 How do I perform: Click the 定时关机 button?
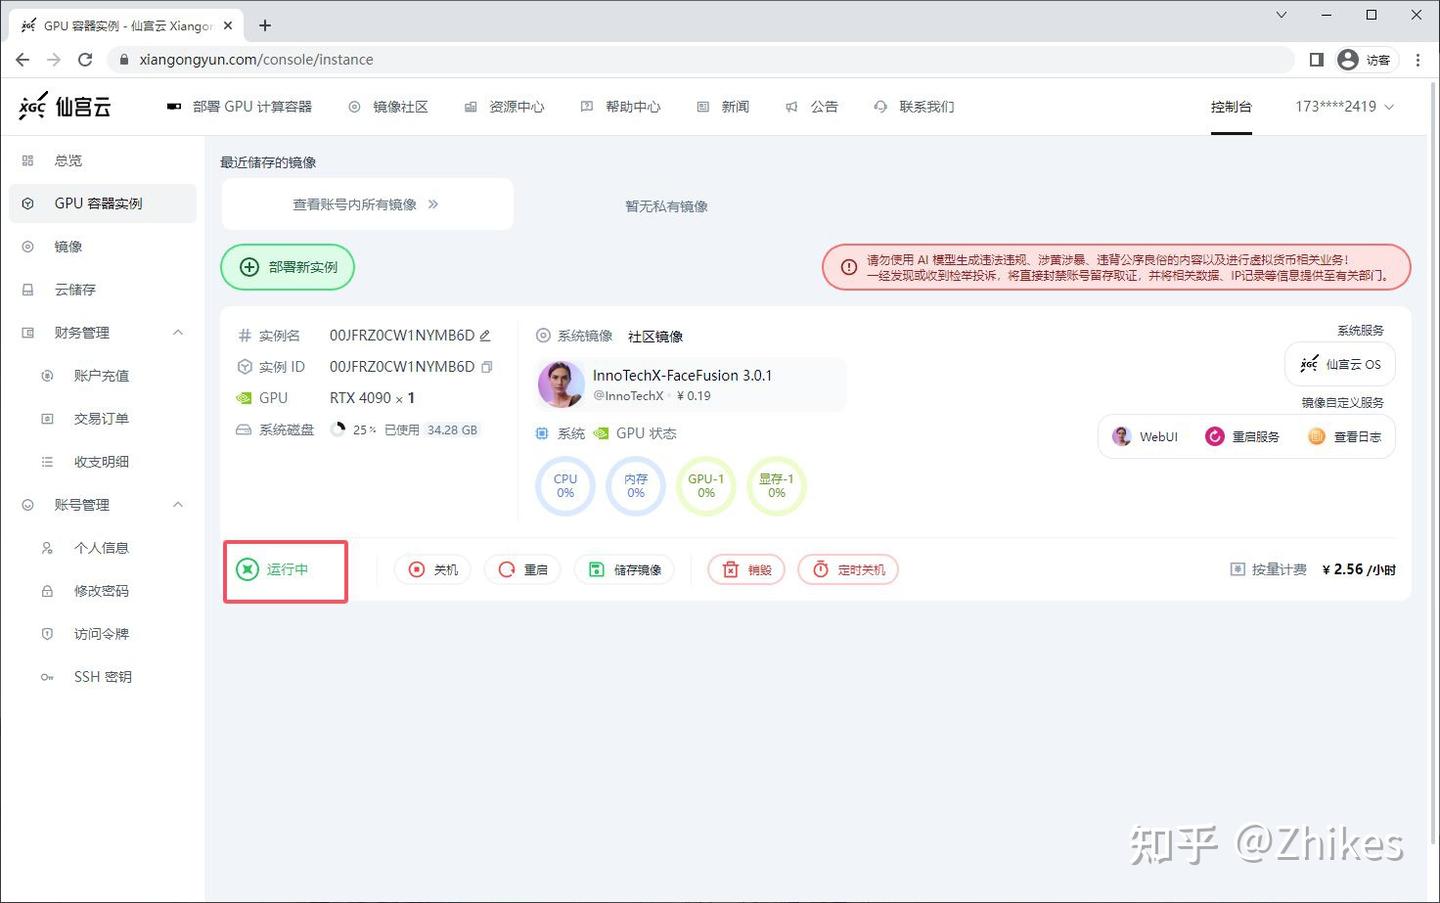click(848, 570)
